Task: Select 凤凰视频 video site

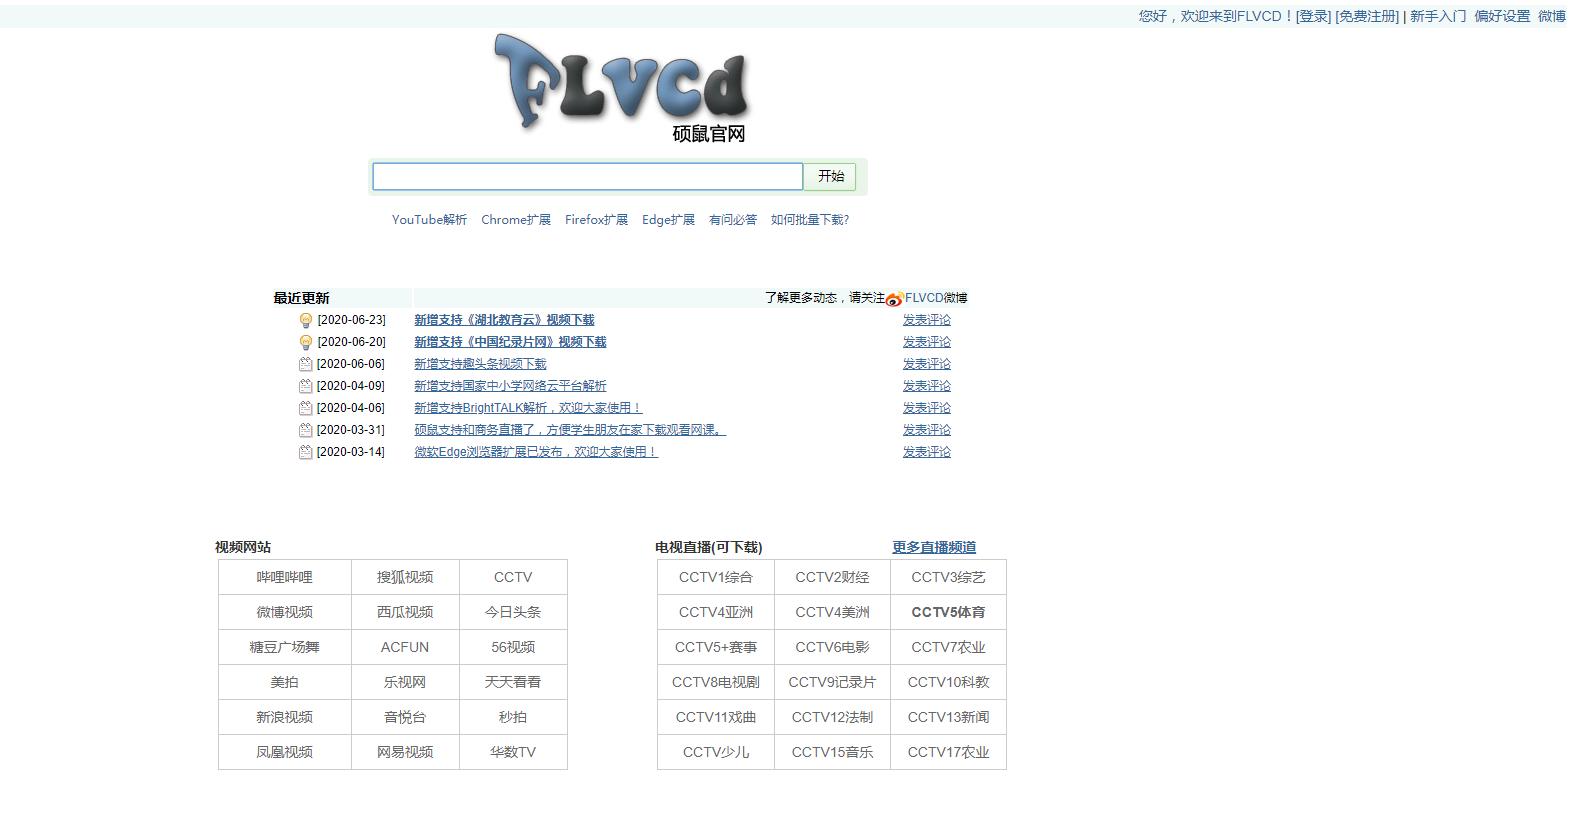Action: coord(285,752)
